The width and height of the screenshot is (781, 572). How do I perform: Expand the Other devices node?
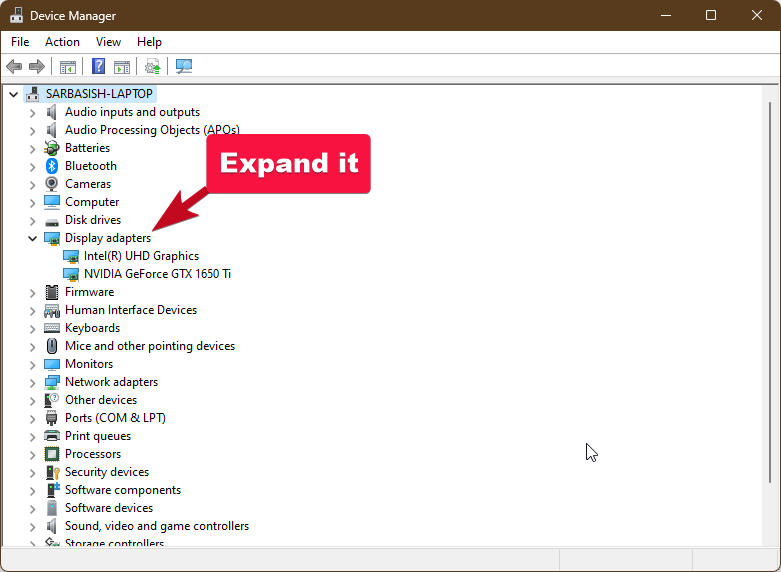[x=32, y=401]
